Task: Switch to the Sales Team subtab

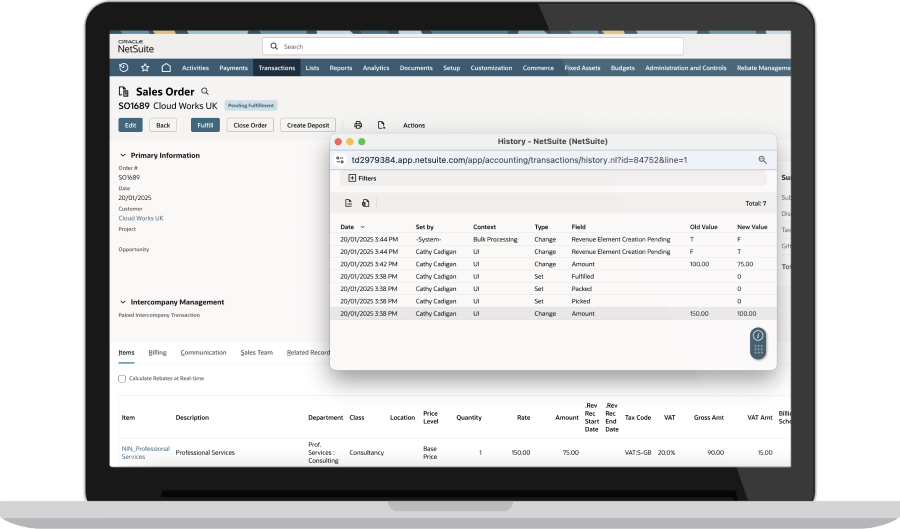Action: click(x=257, y=353)
